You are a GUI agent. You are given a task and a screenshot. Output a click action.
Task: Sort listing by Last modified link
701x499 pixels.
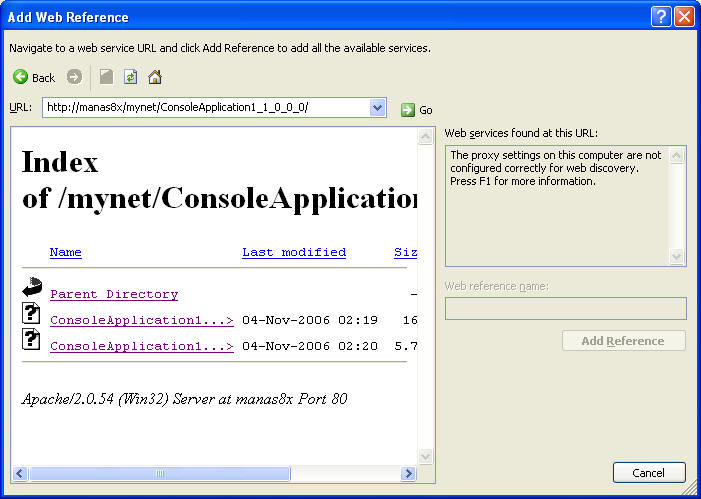point(293,252)
